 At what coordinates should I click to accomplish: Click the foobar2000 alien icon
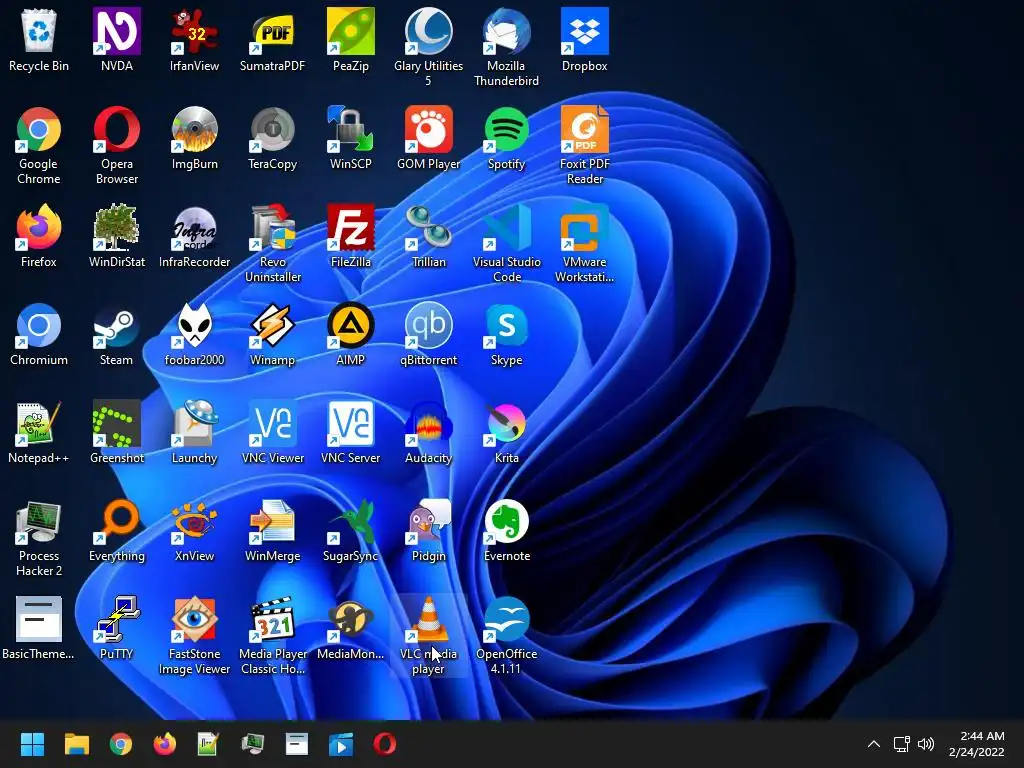(194, 325)
